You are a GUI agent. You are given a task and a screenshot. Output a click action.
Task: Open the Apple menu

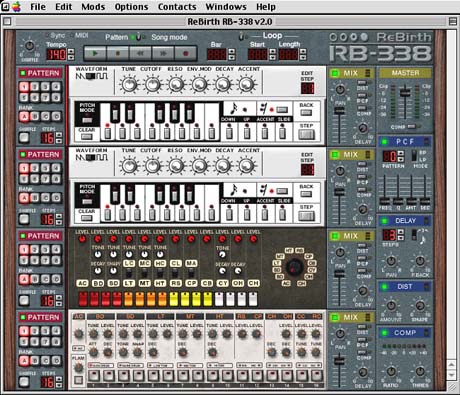click(16, 7)
